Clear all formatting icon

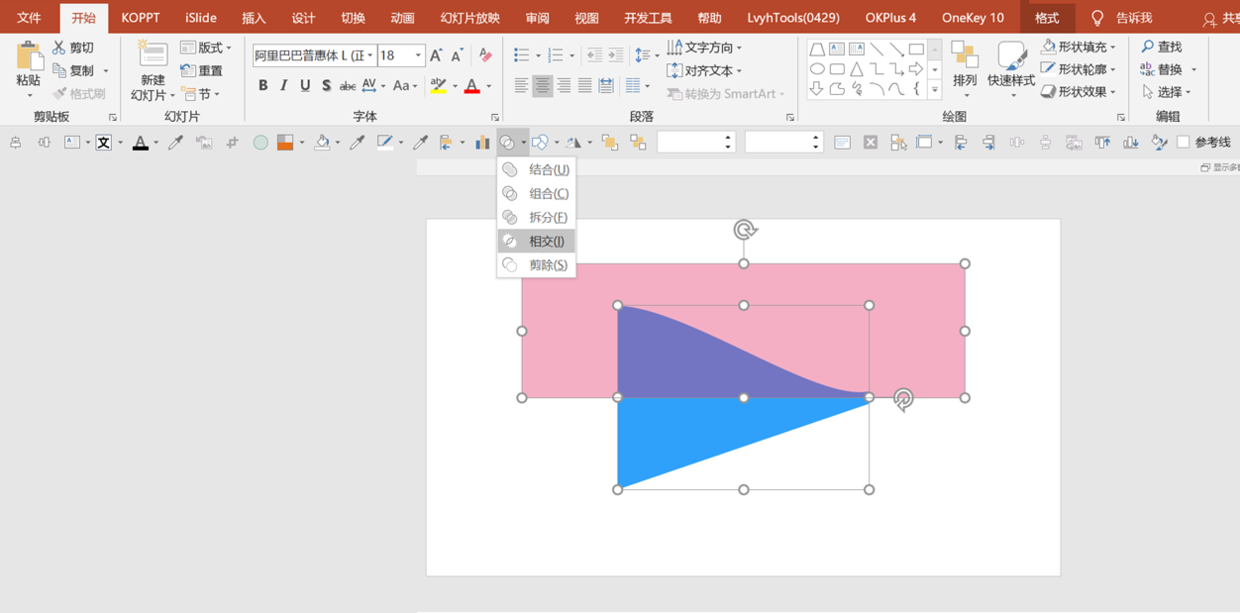[x=485, y=56]
